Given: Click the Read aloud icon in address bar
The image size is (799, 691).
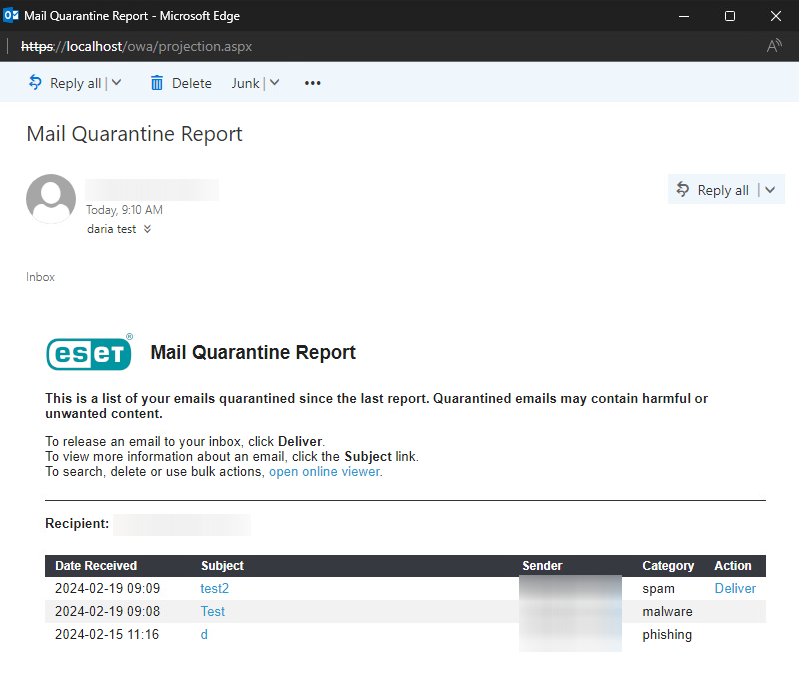Looking at the screenshot, I should (x=773, y=46).
